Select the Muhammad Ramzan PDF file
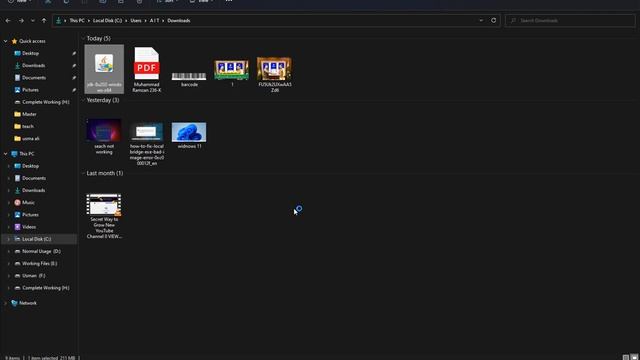640x360 pixels. (147, 69)
